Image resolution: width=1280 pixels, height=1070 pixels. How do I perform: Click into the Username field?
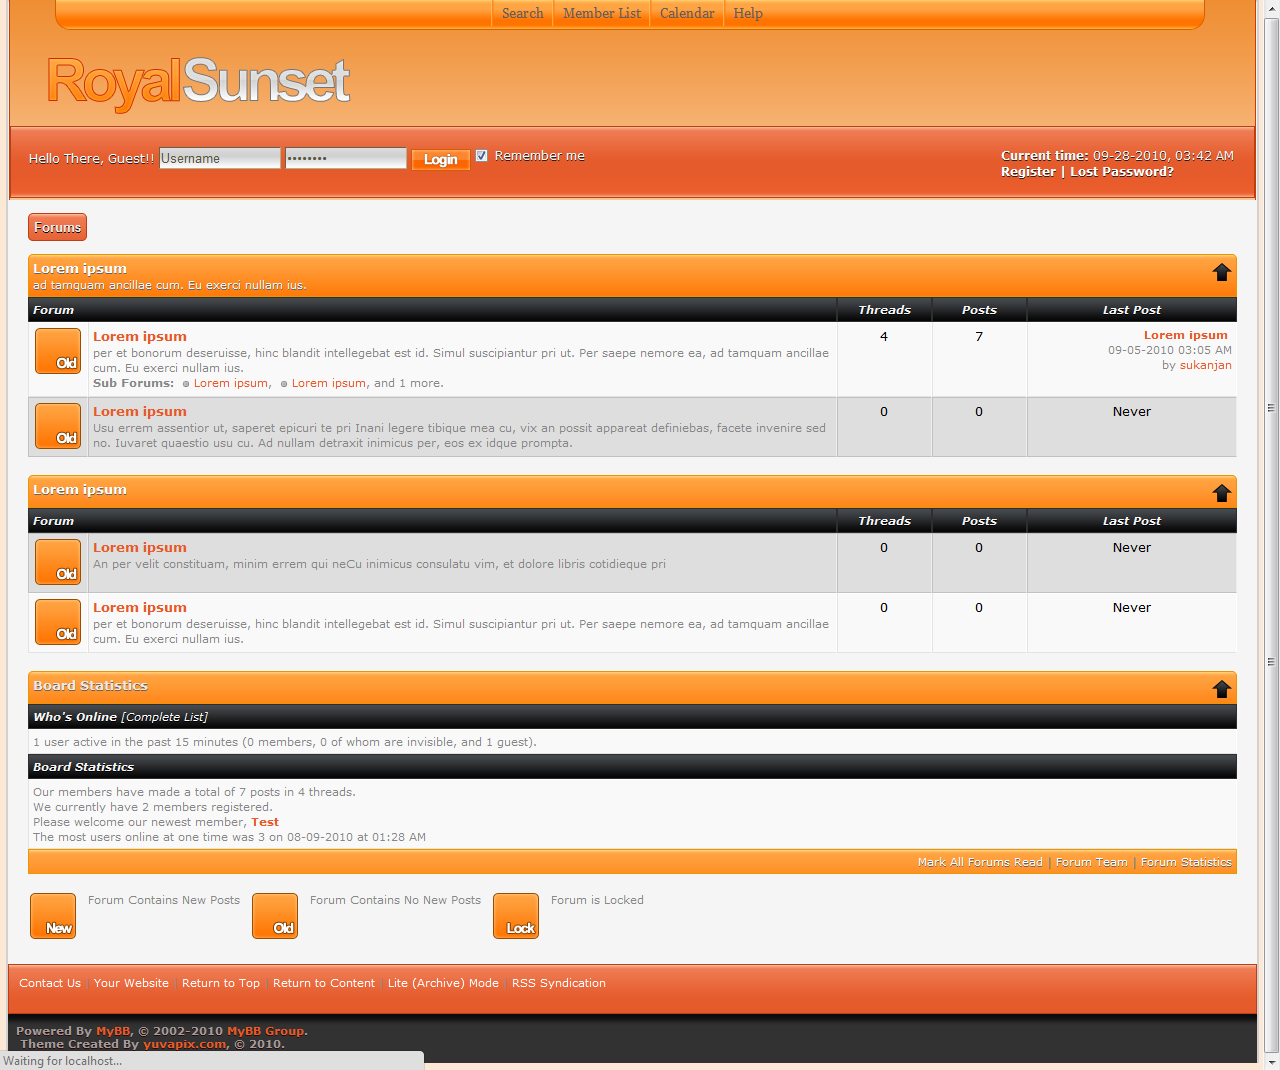[220, 158]
